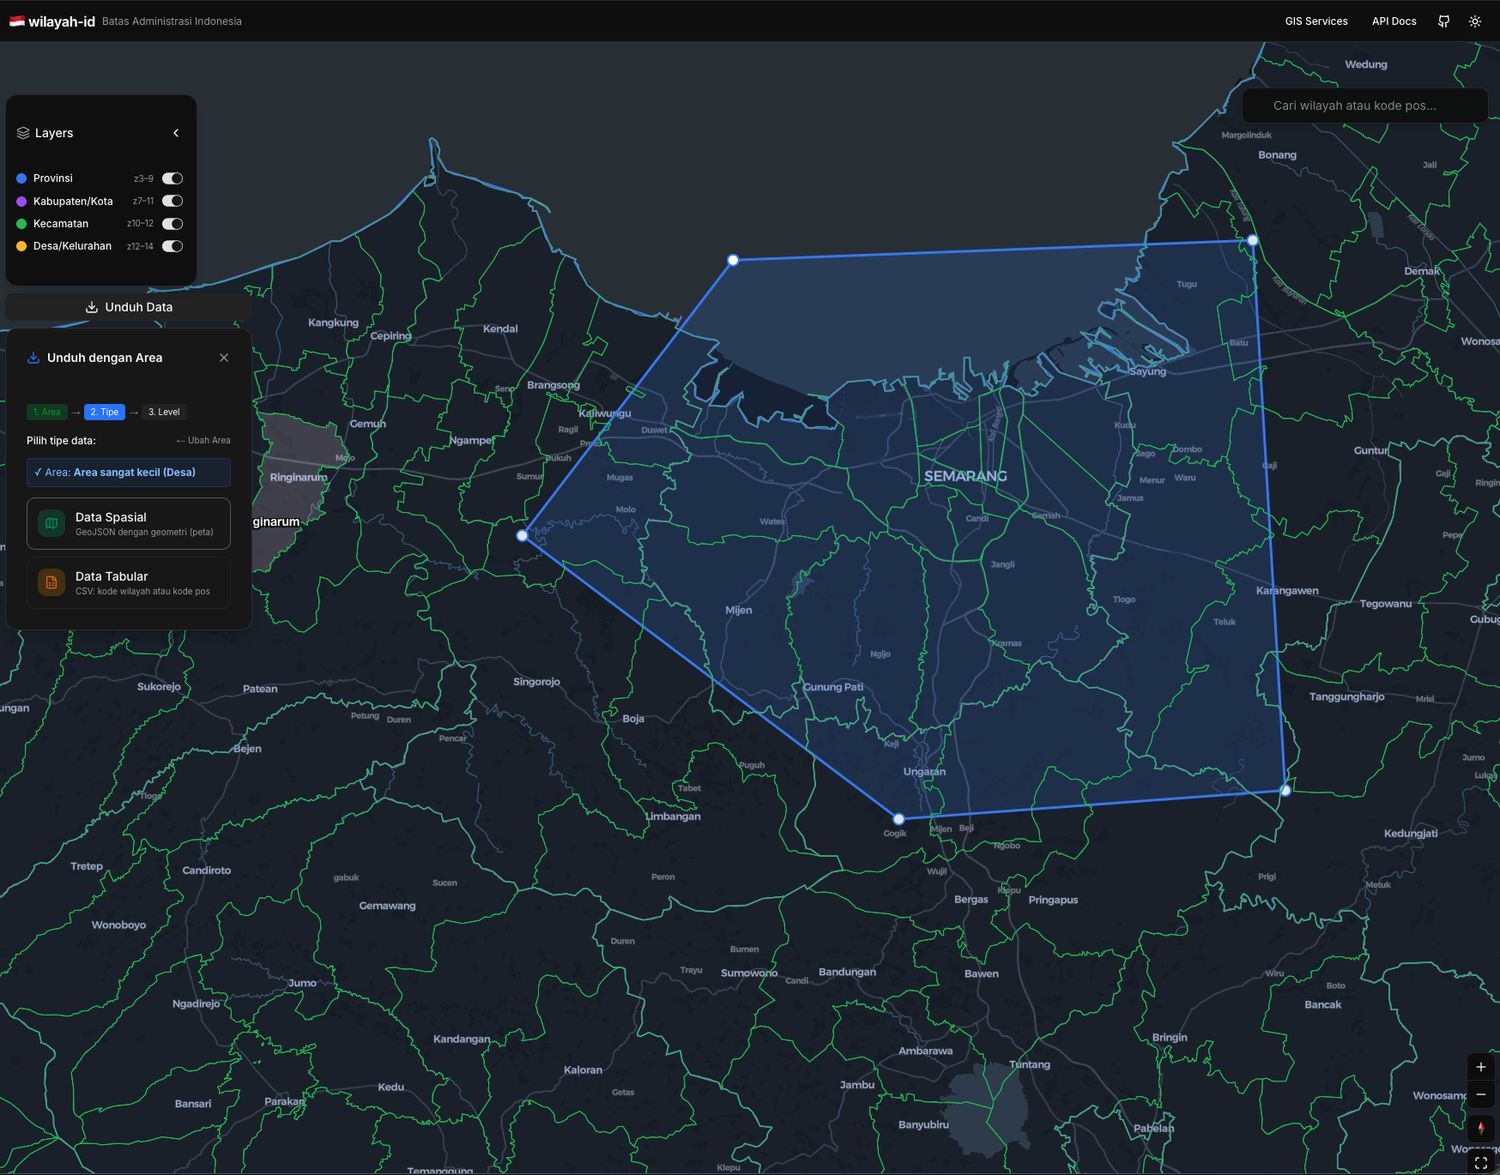The height and width of the screenshot is (1175, 1500).
Task: Click the Unduh Data button
Action: click(129, 307)
